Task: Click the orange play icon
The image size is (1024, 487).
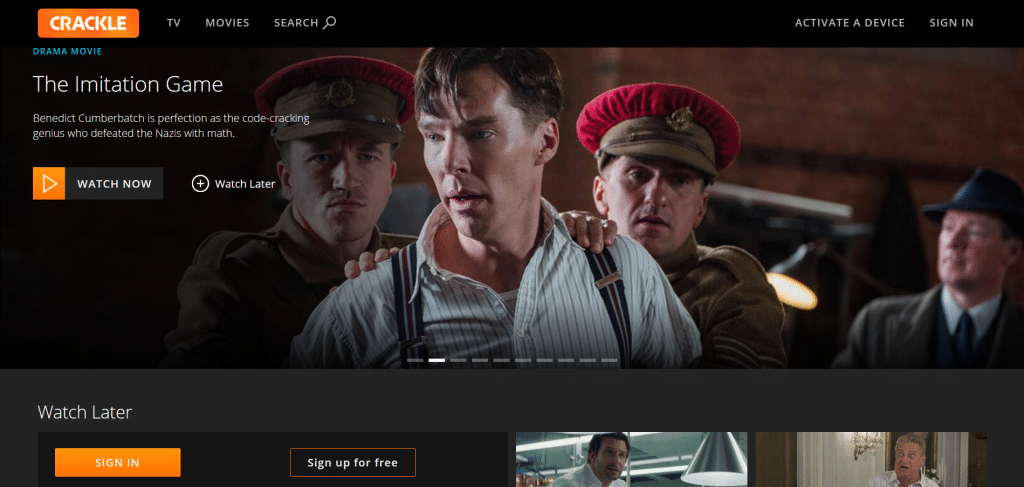Action: click(x=49, y=183)
